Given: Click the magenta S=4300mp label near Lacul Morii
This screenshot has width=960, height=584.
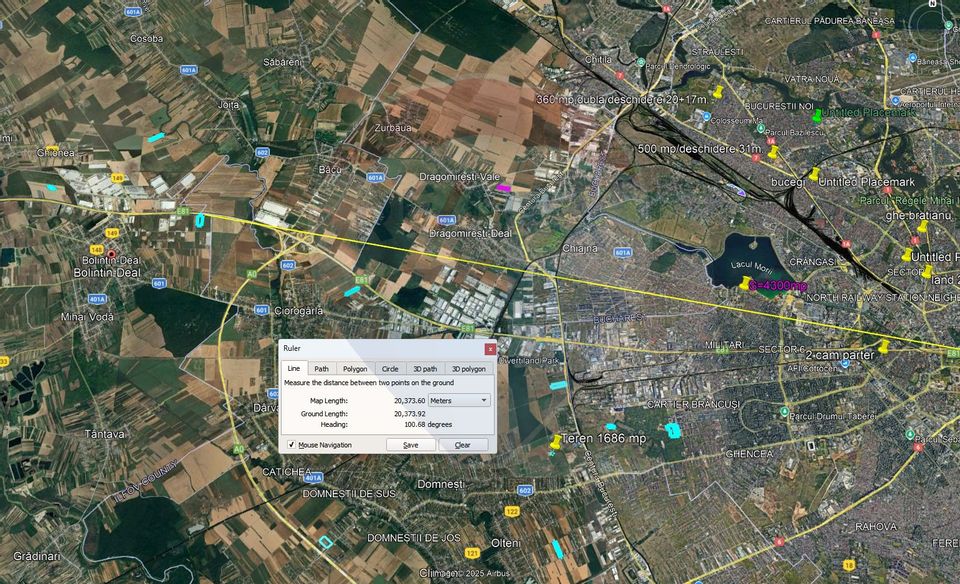Looking at the screenshot, I should 778,284.
